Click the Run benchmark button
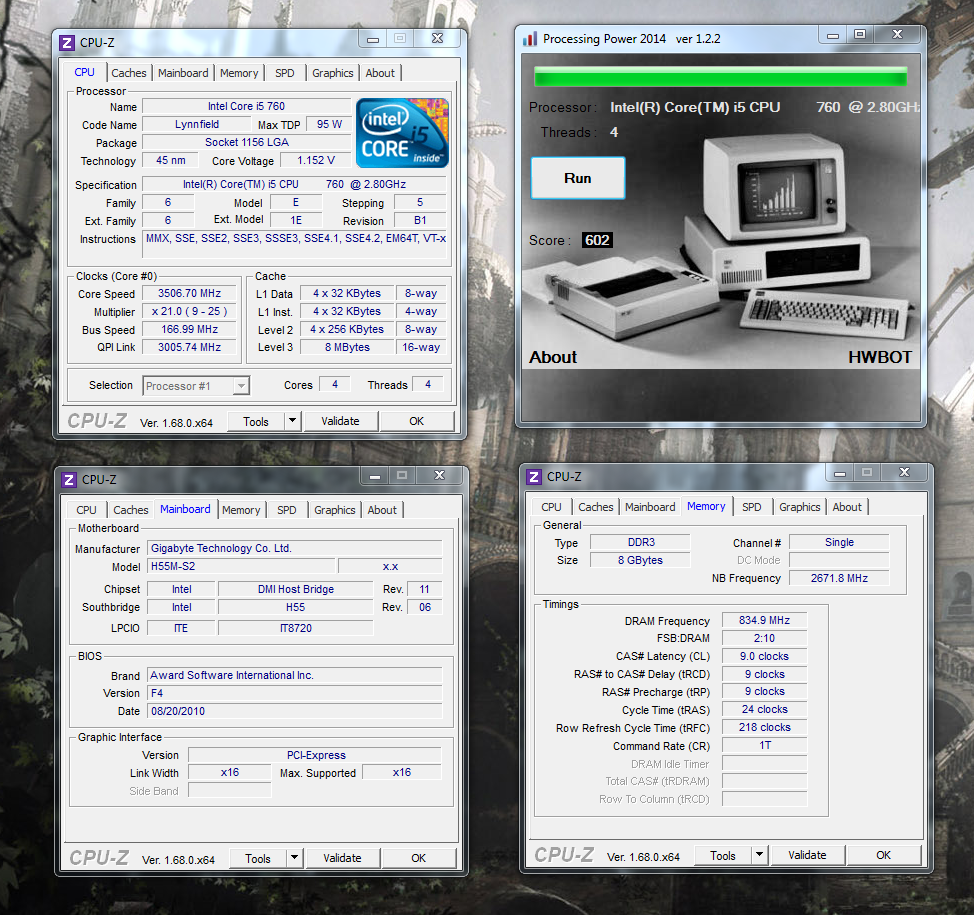 (x=578, y=178)
